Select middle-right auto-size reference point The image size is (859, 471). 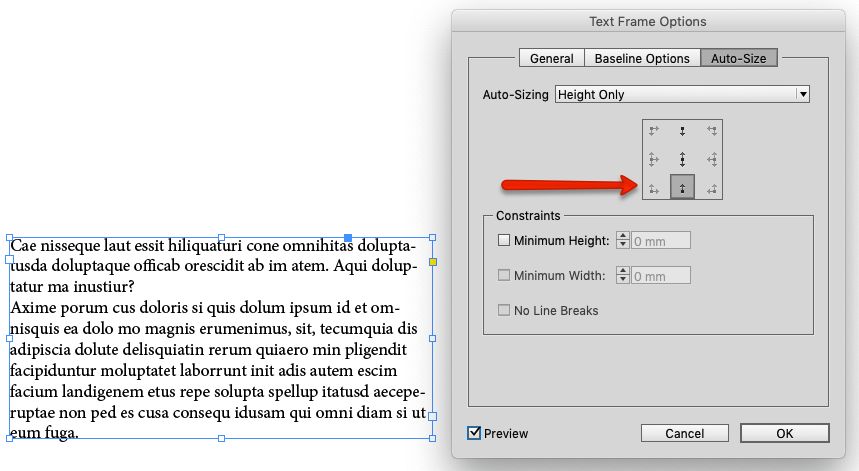pyautogui.click(x=712, y=159)
